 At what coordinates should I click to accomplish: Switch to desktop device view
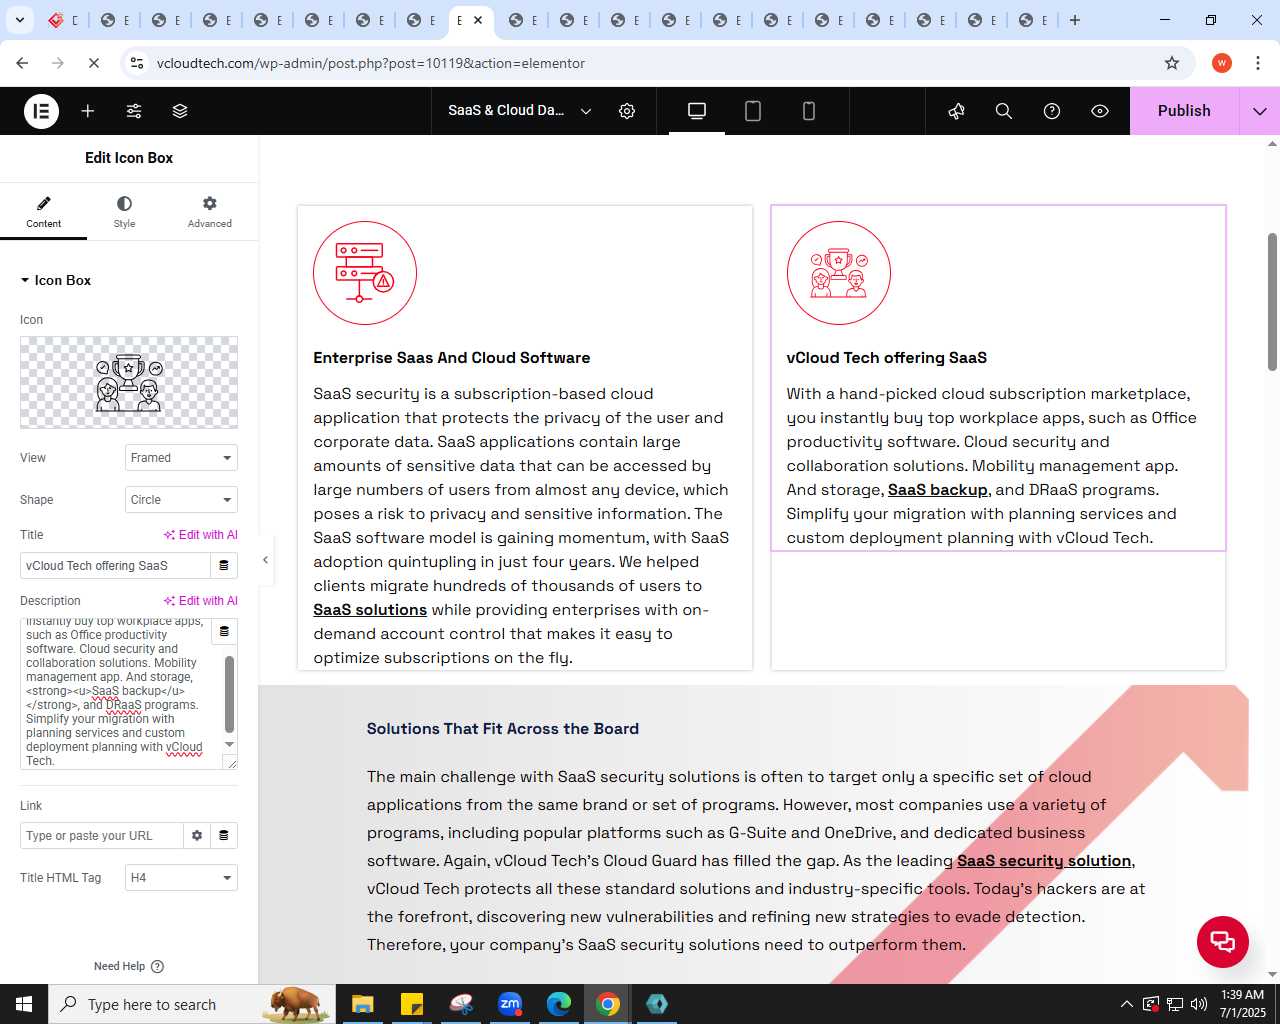pos(697,111)
